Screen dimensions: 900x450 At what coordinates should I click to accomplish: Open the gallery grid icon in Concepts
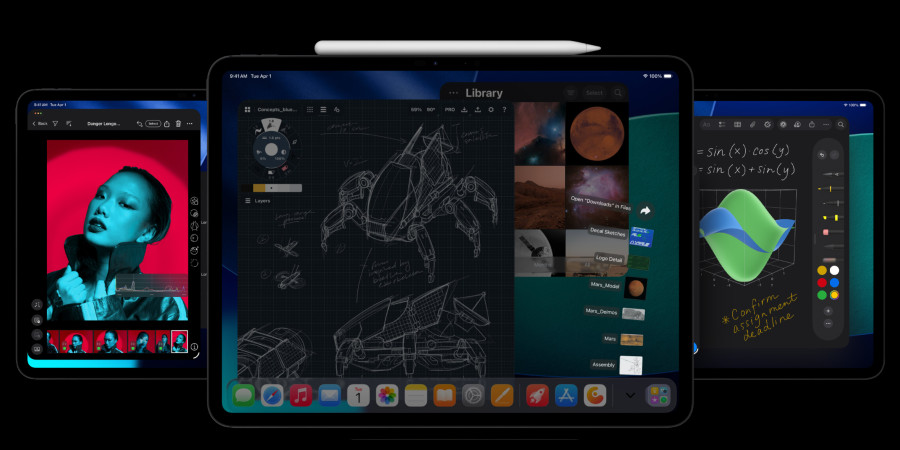tap(247, 110)
